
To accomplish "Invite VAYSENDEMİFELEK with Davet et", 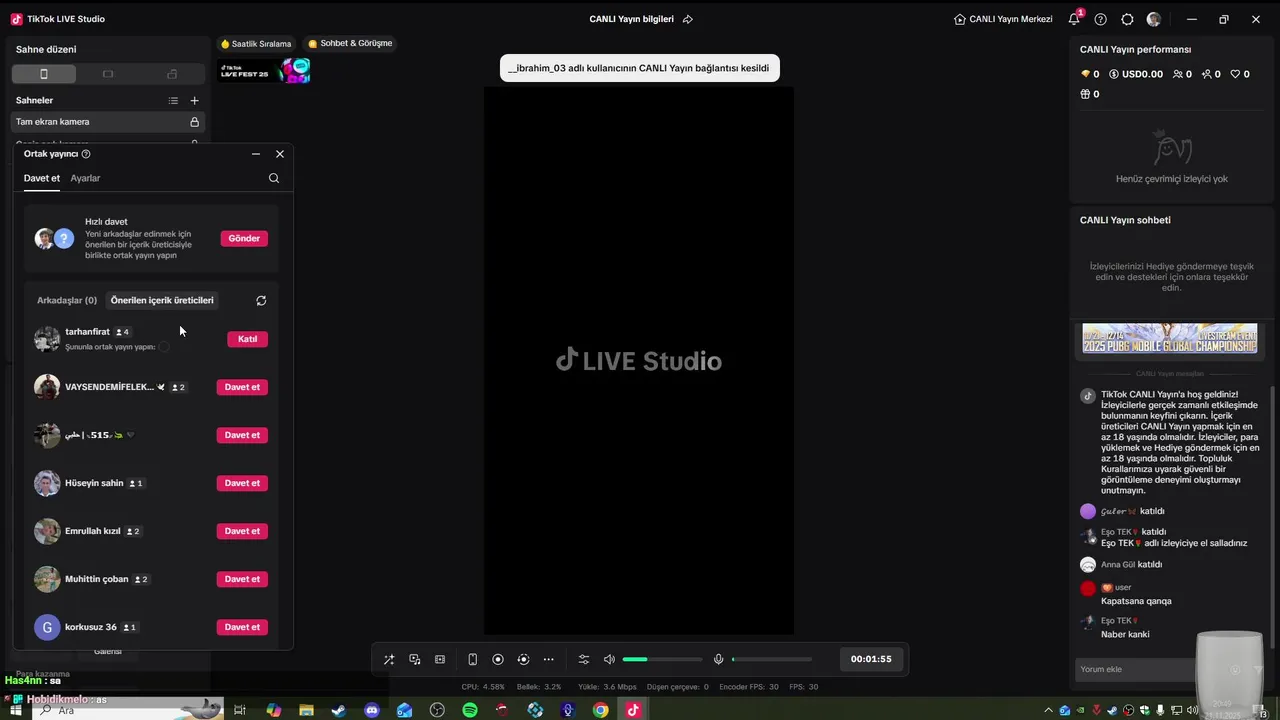I will (x=242, y=387).
